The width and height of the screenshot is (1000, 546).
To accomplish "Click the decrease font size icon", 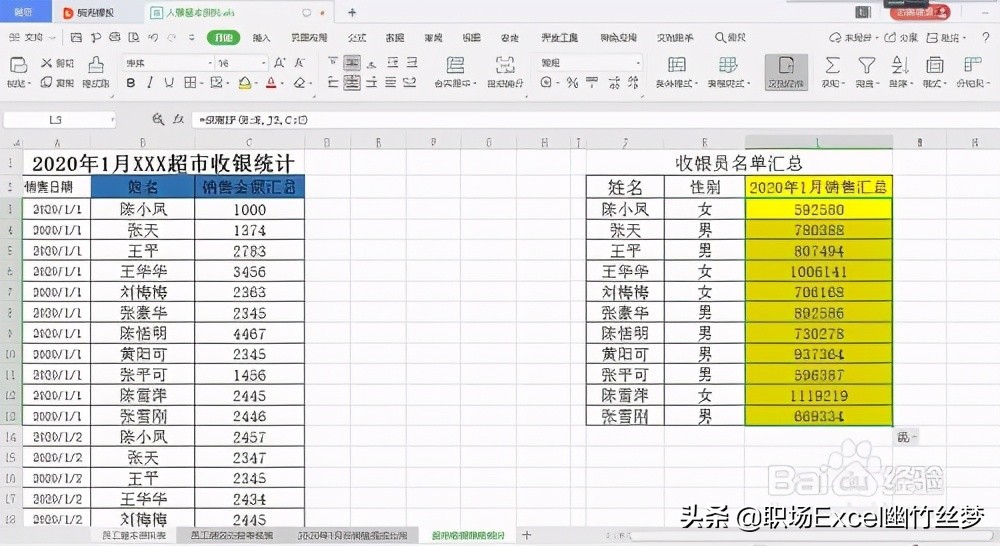I will tap(300, 63).
